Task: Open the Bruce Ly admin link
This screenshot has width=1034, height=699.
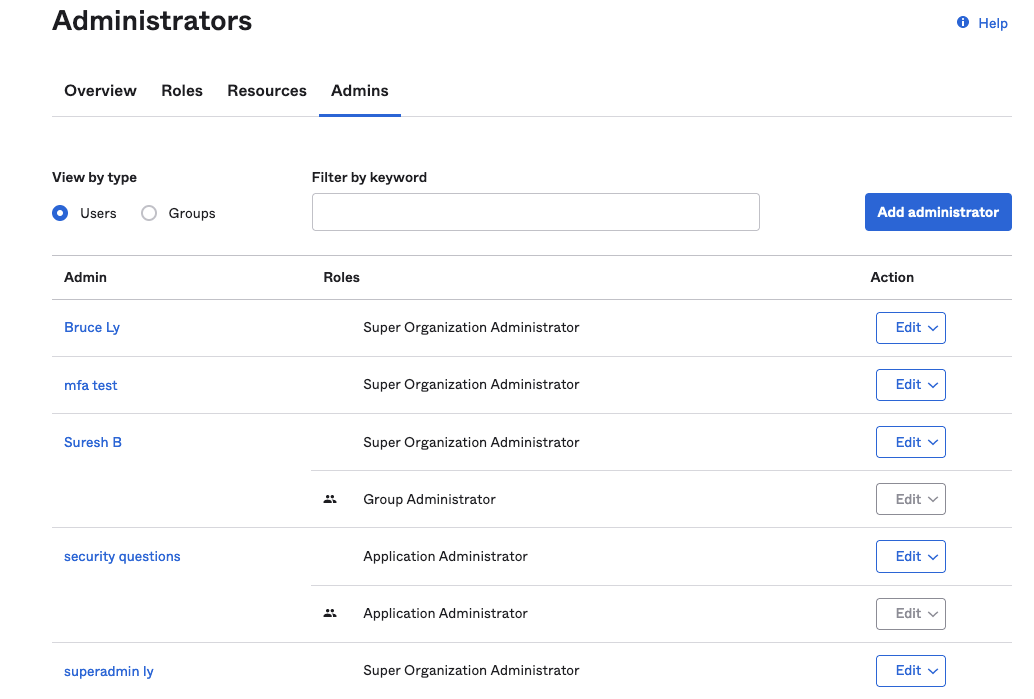Action: point(92,328)
